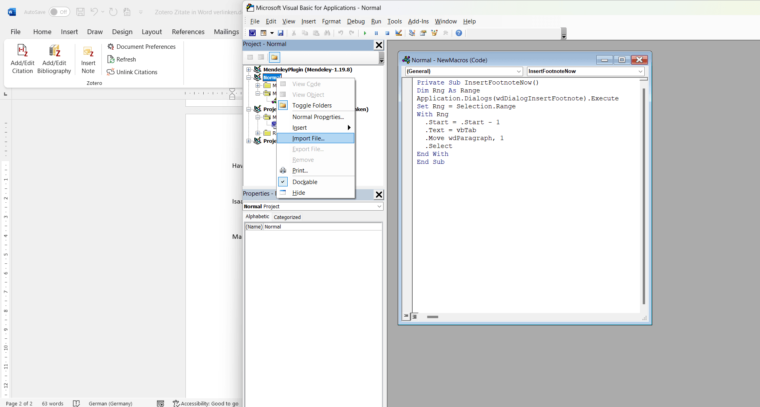Click the Run Sub green play icon

(x=364, y=33)
